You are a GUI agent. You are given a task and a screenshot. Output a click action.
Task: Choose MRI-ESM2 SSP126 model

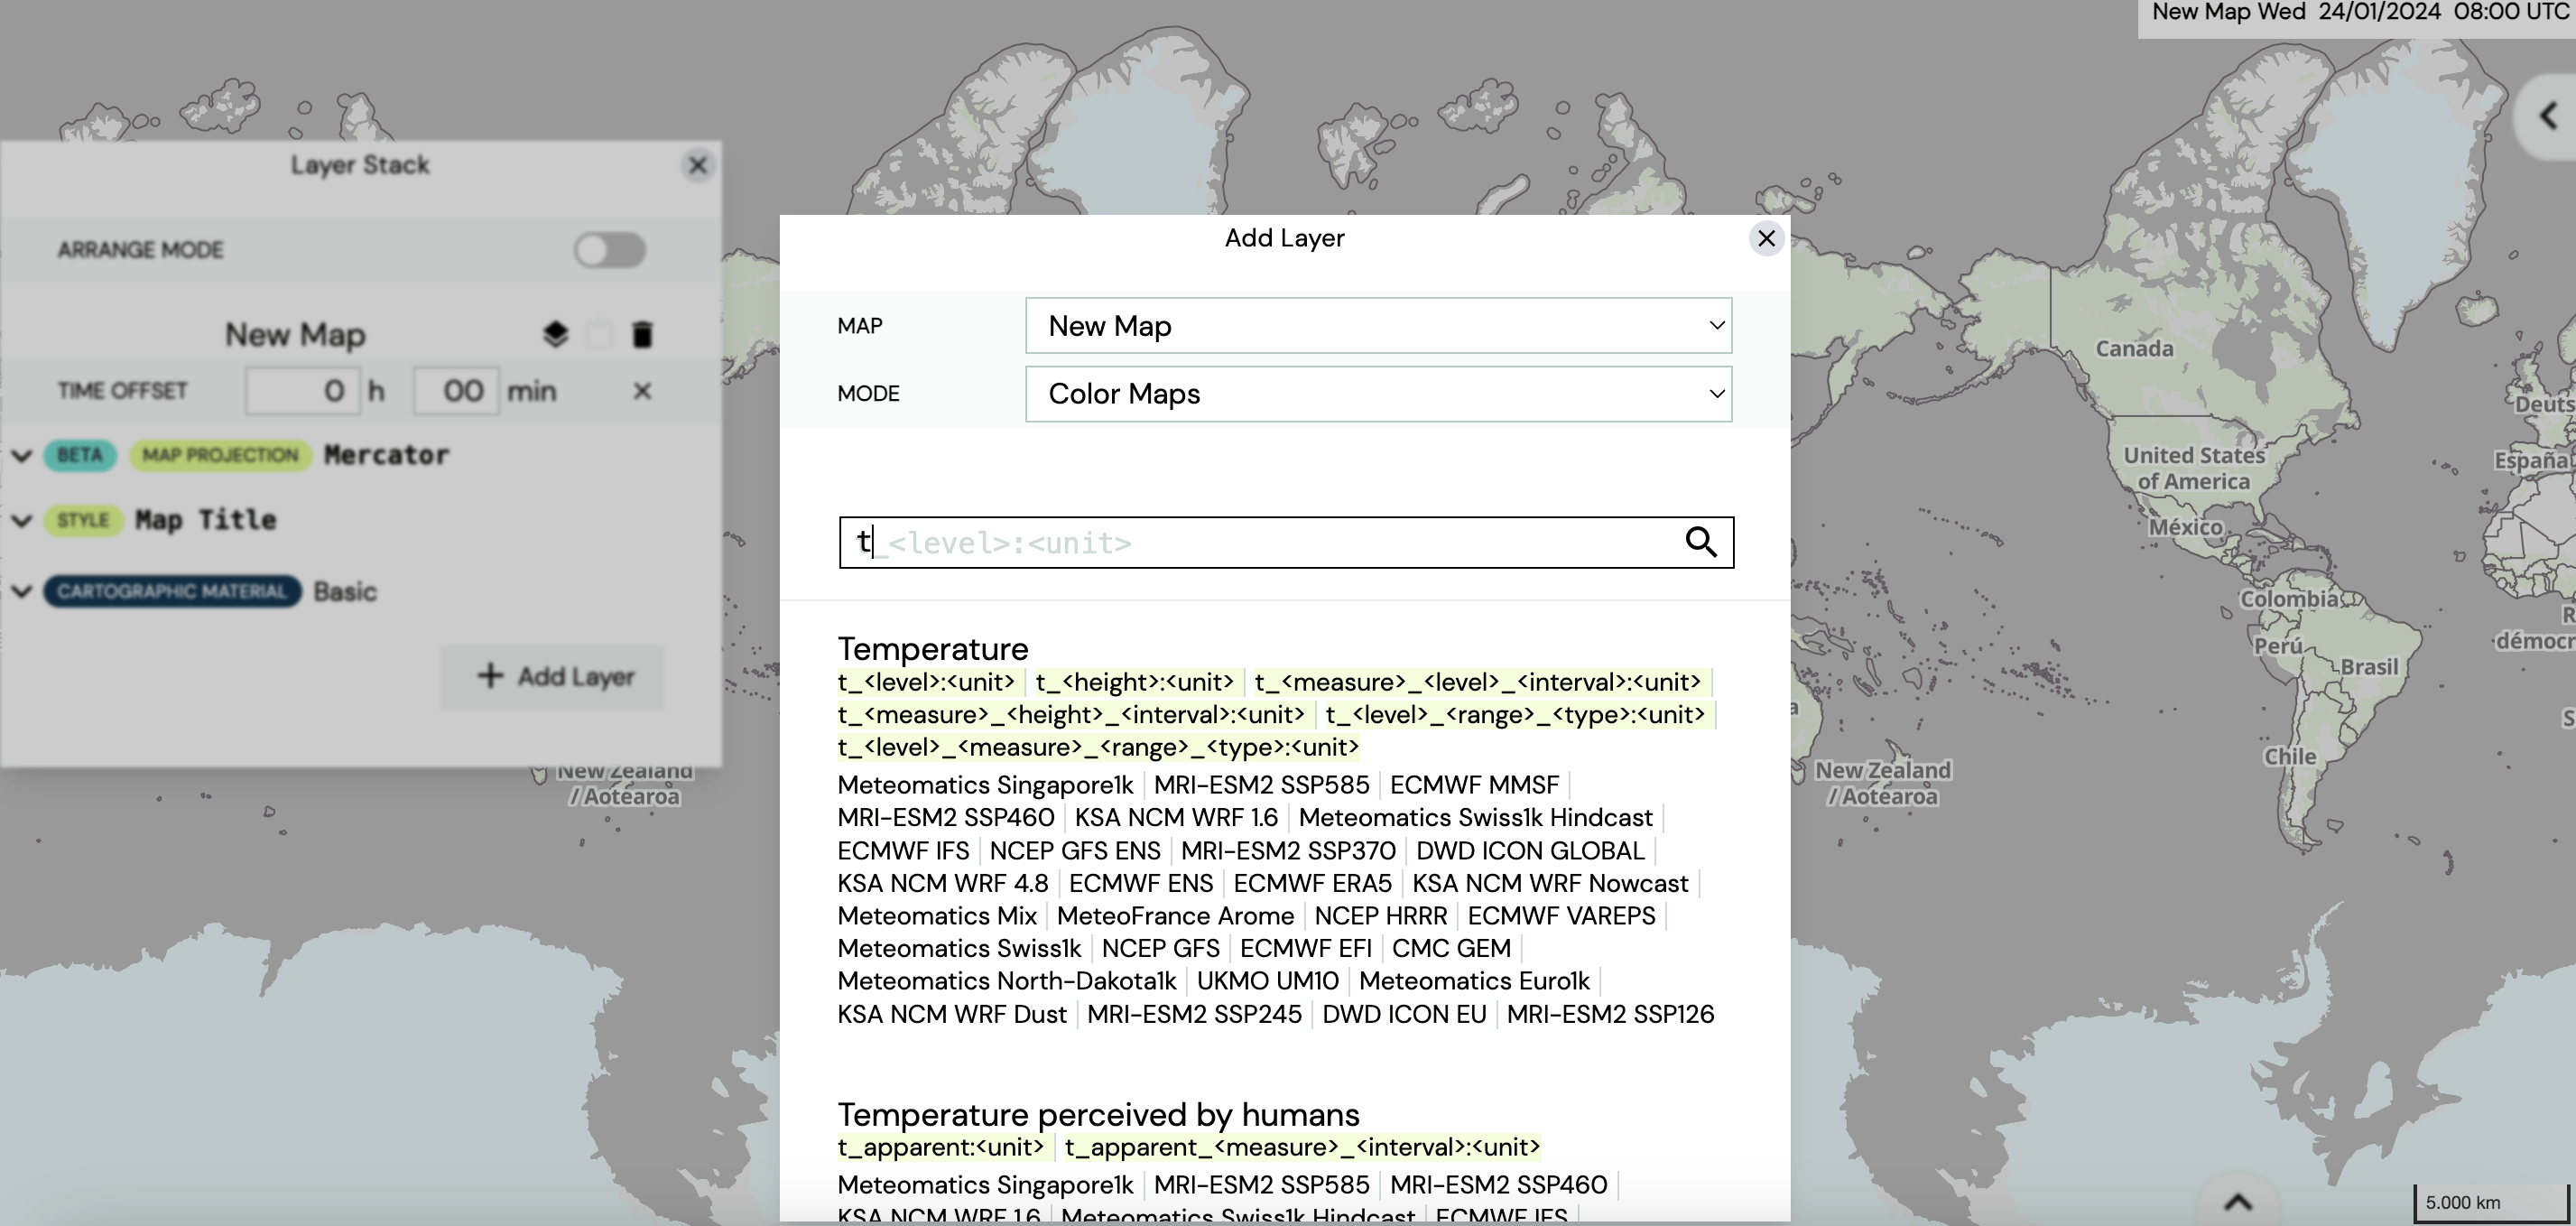(1610, 1015)
